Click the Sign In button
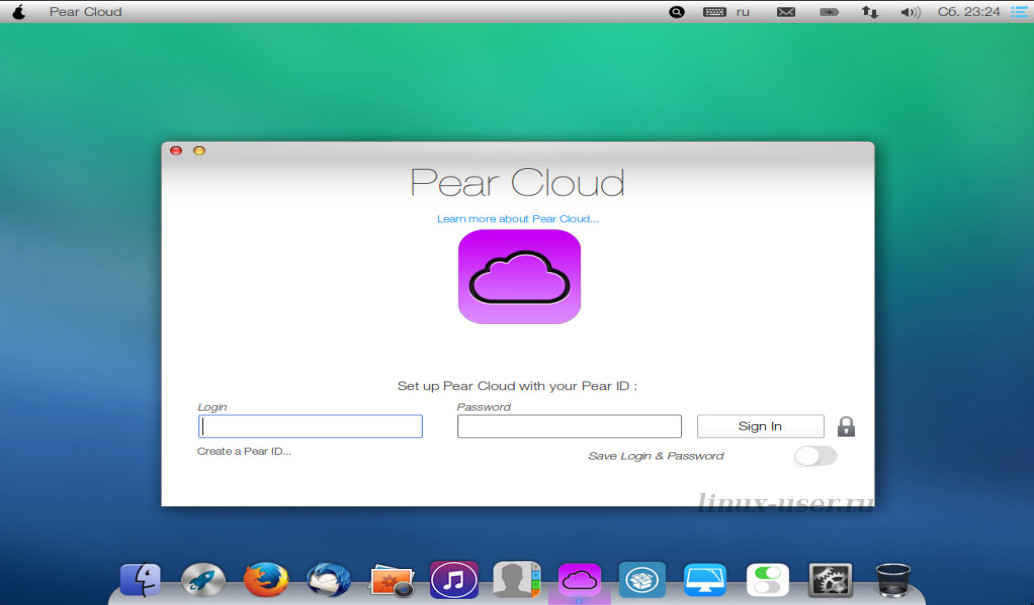 [760, 426]
